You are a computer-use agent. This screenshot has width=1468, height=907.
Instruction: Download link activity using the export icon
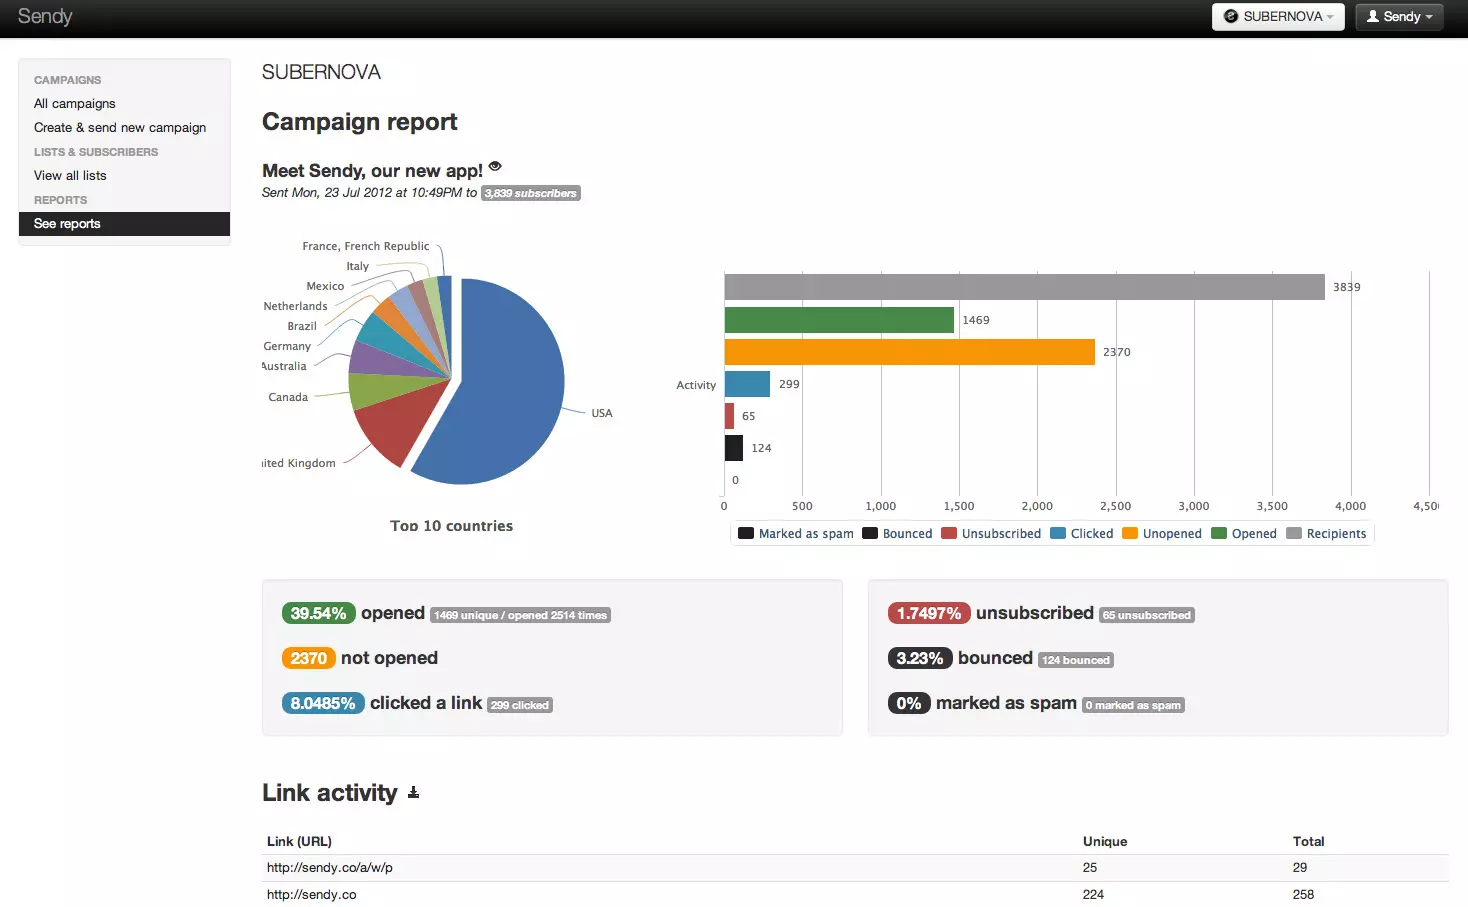coord(413,793)
